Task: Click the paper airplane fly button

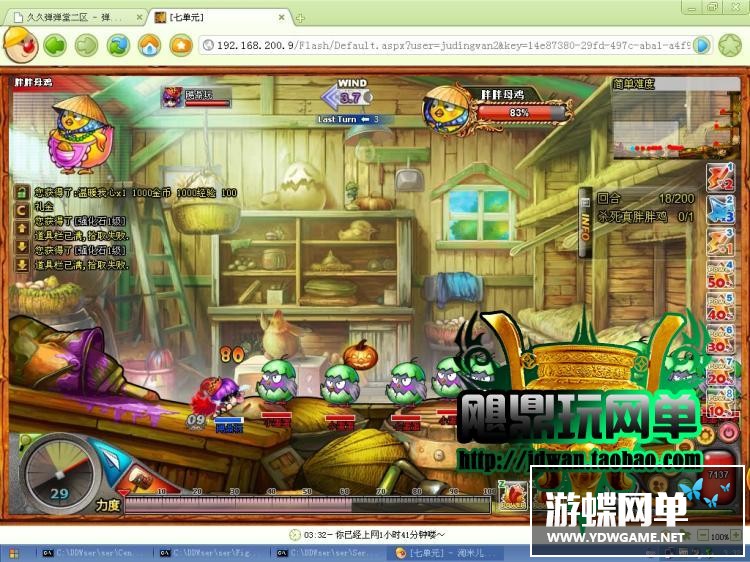Action: (111, 460)
